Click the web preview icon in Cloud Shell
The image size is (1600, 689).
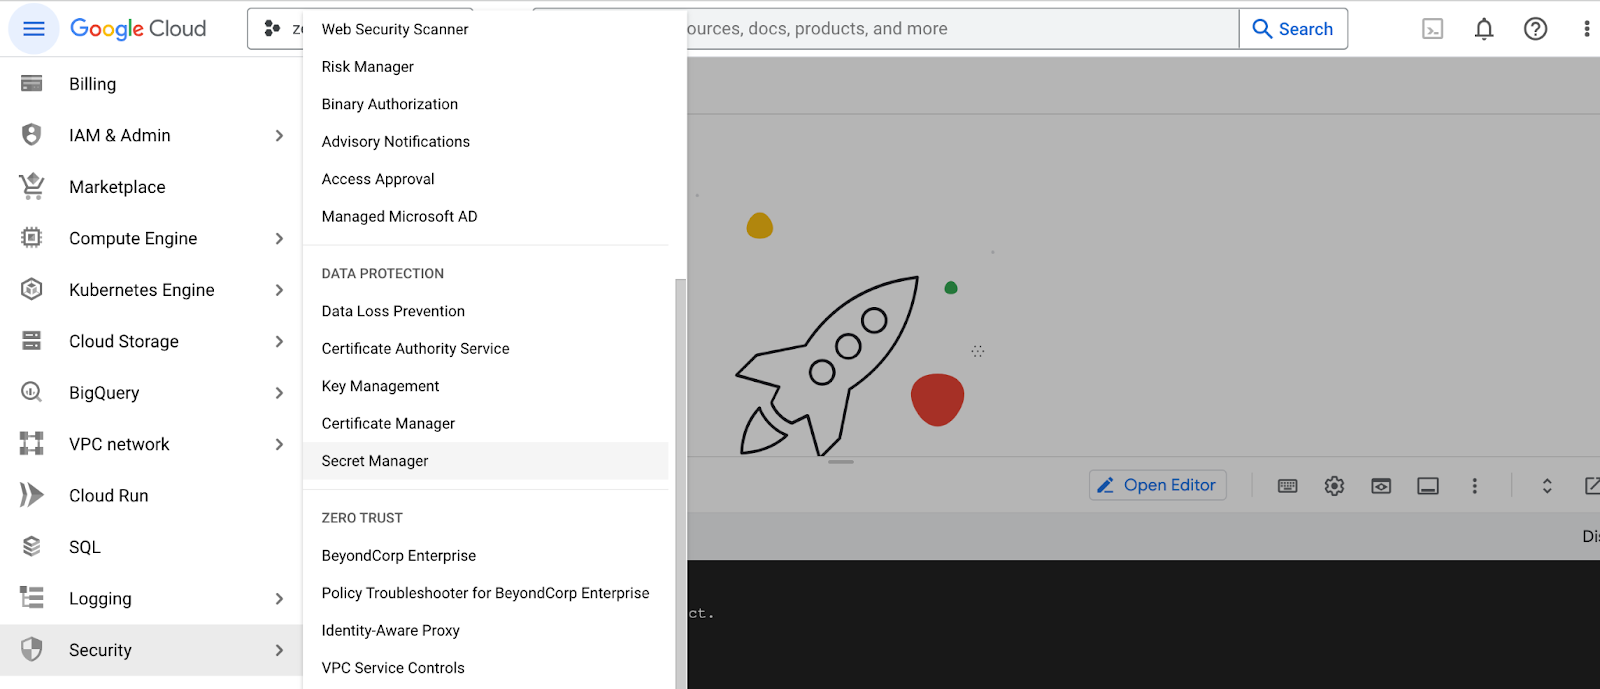point(1381,486)
